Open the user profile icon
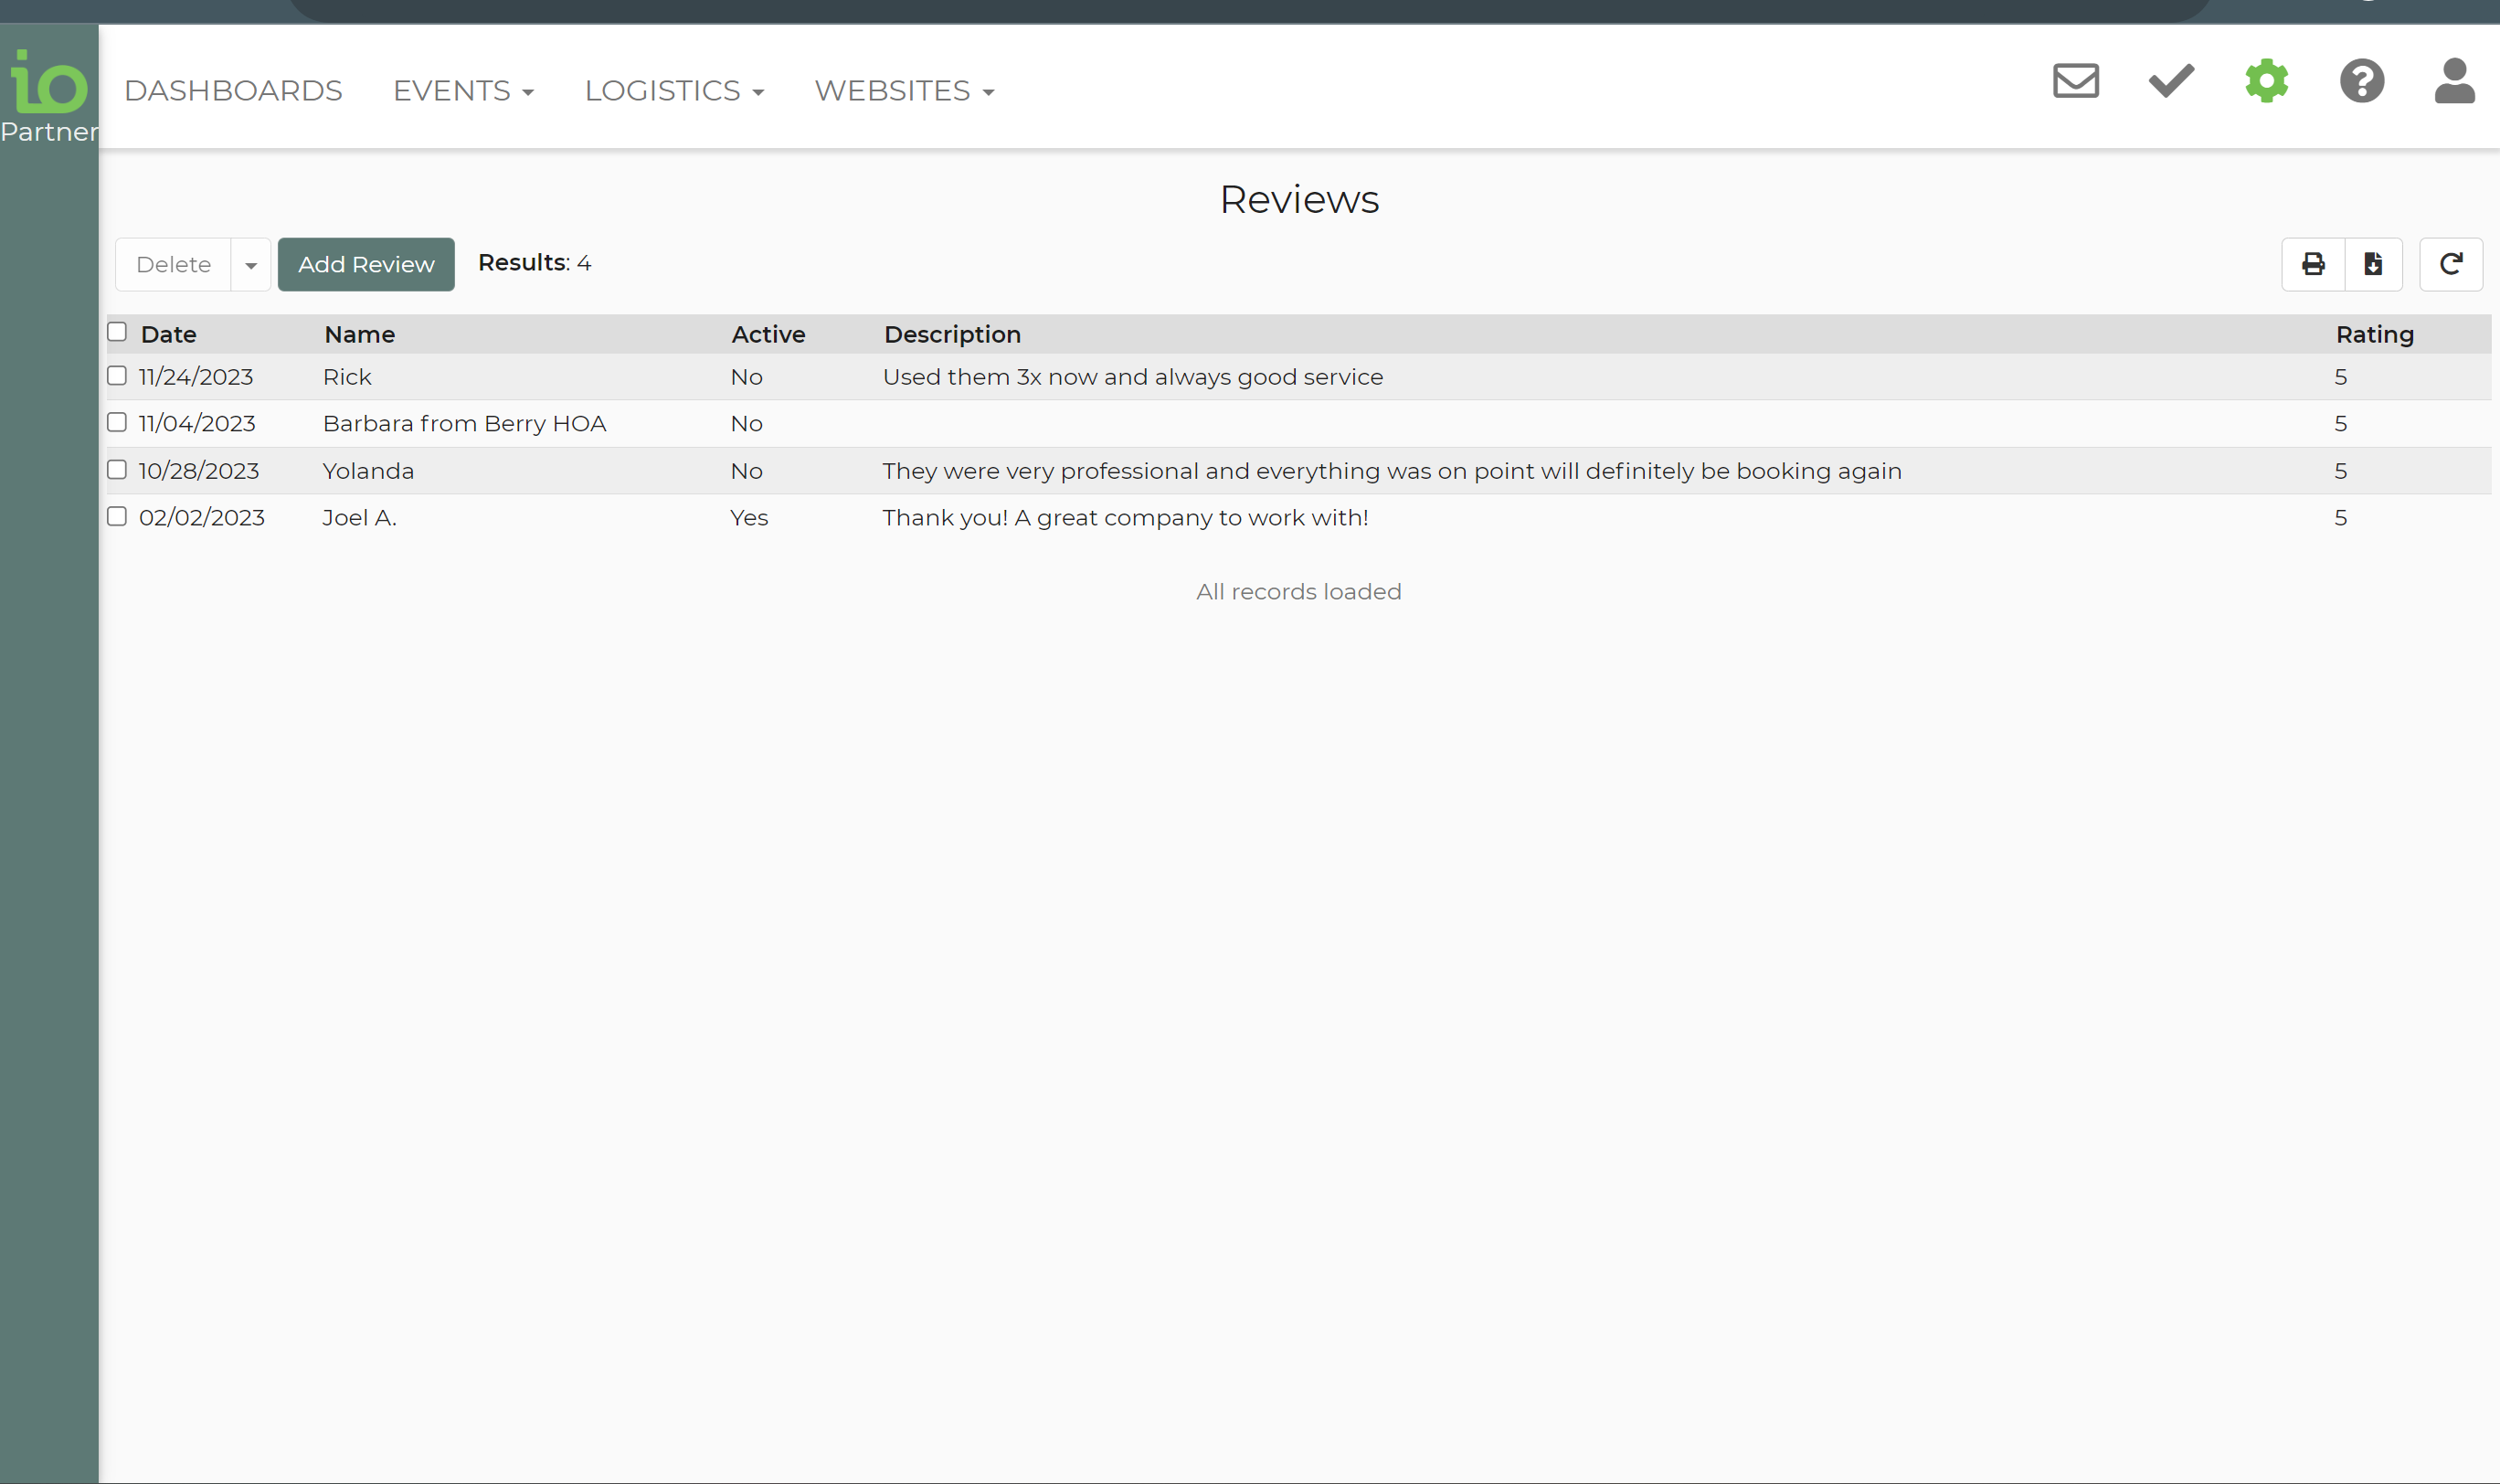The image size is (2500, 1484). (x=2454, y=81)
